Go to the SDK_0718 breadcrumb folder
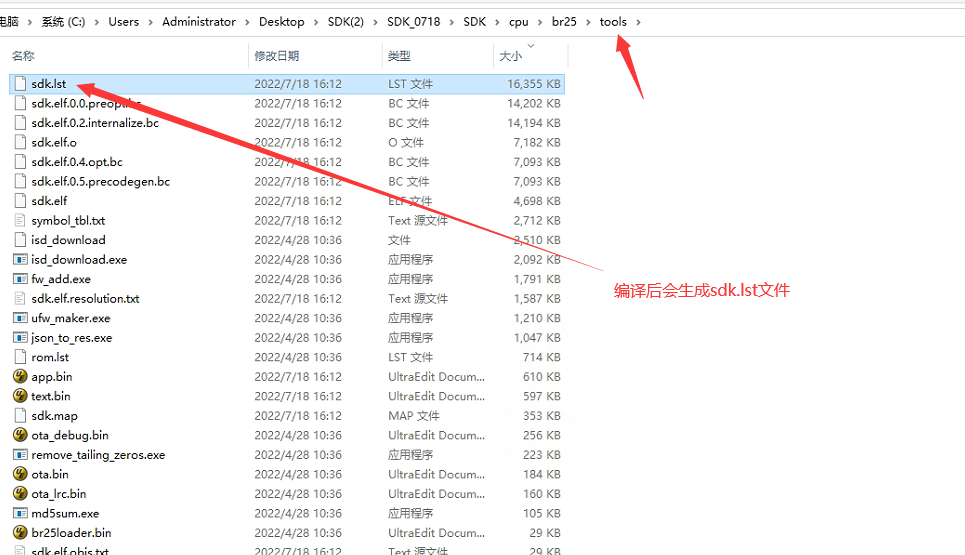 [x=414, y=22]
